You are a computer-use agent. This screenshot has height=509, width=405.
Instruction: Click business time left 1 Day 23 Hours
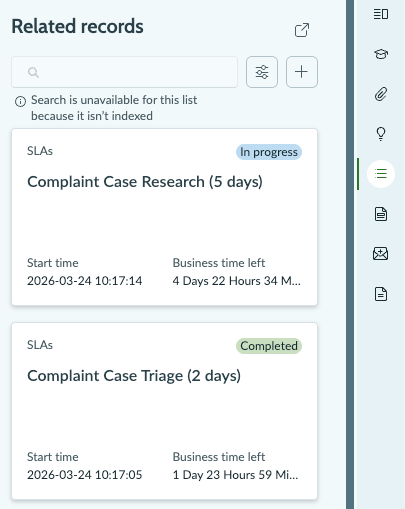coord(235,475)
